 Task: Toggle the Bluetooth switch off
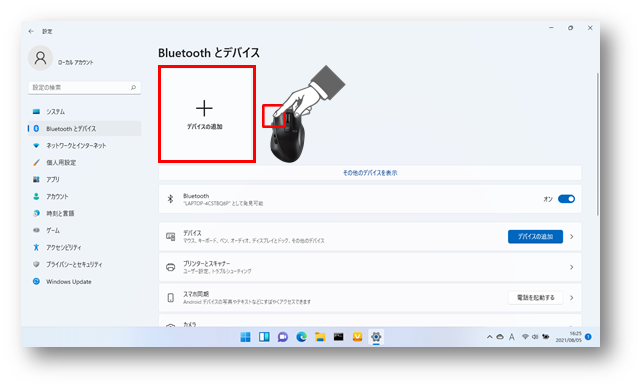coord(567,199)
